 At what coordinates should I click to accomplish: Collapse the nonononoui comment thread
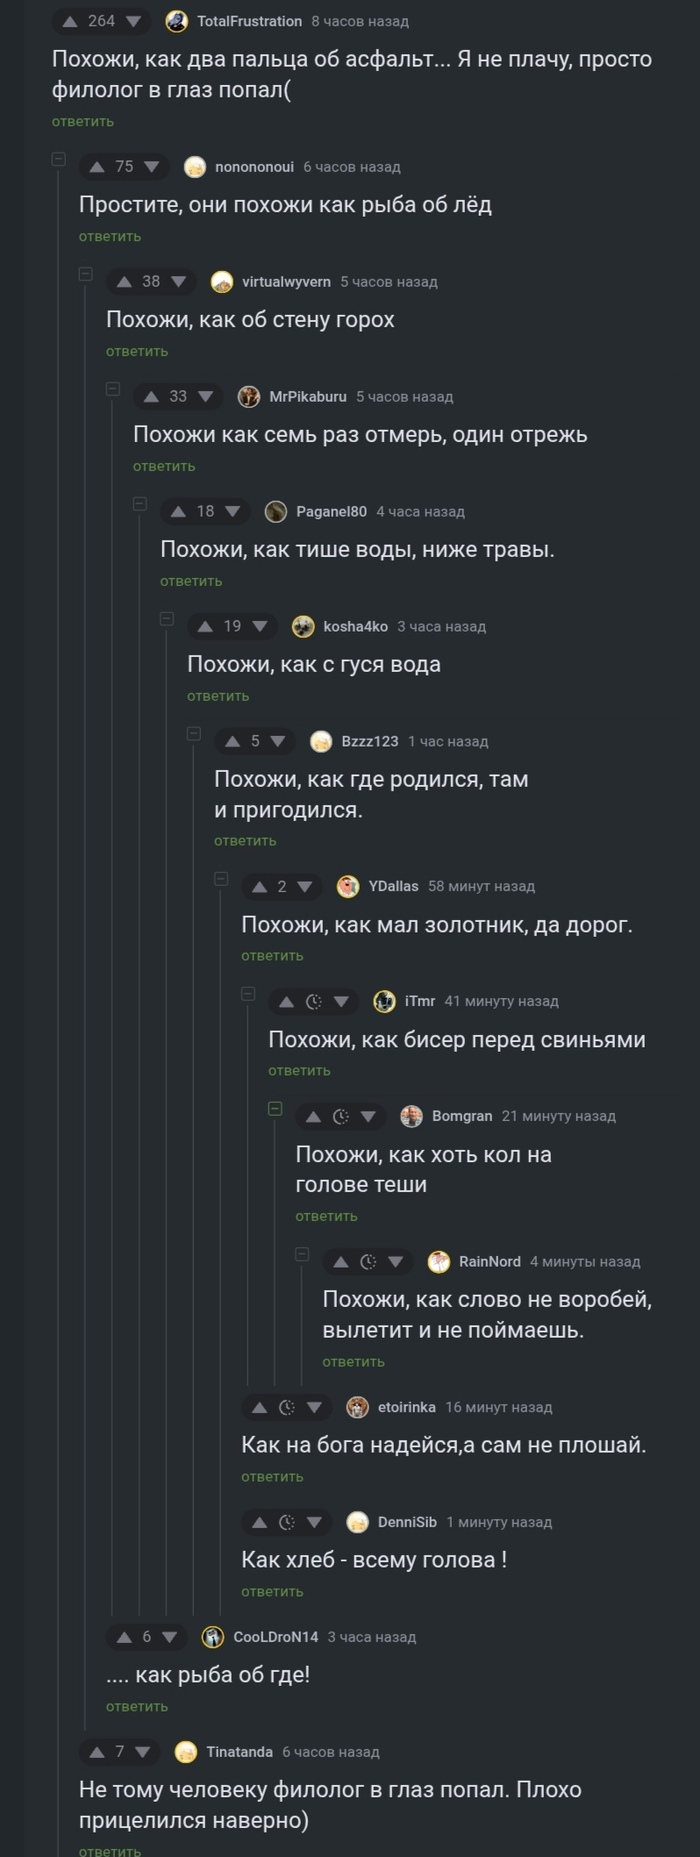coord(58,159)
